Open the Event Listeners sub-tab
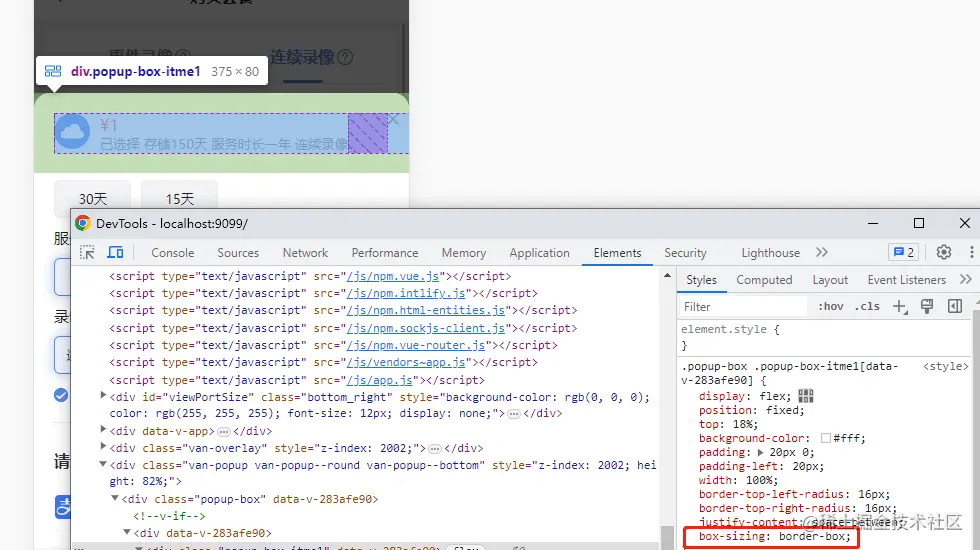The width and height of the screenshot is (980, 550). (x=906, y=279)
